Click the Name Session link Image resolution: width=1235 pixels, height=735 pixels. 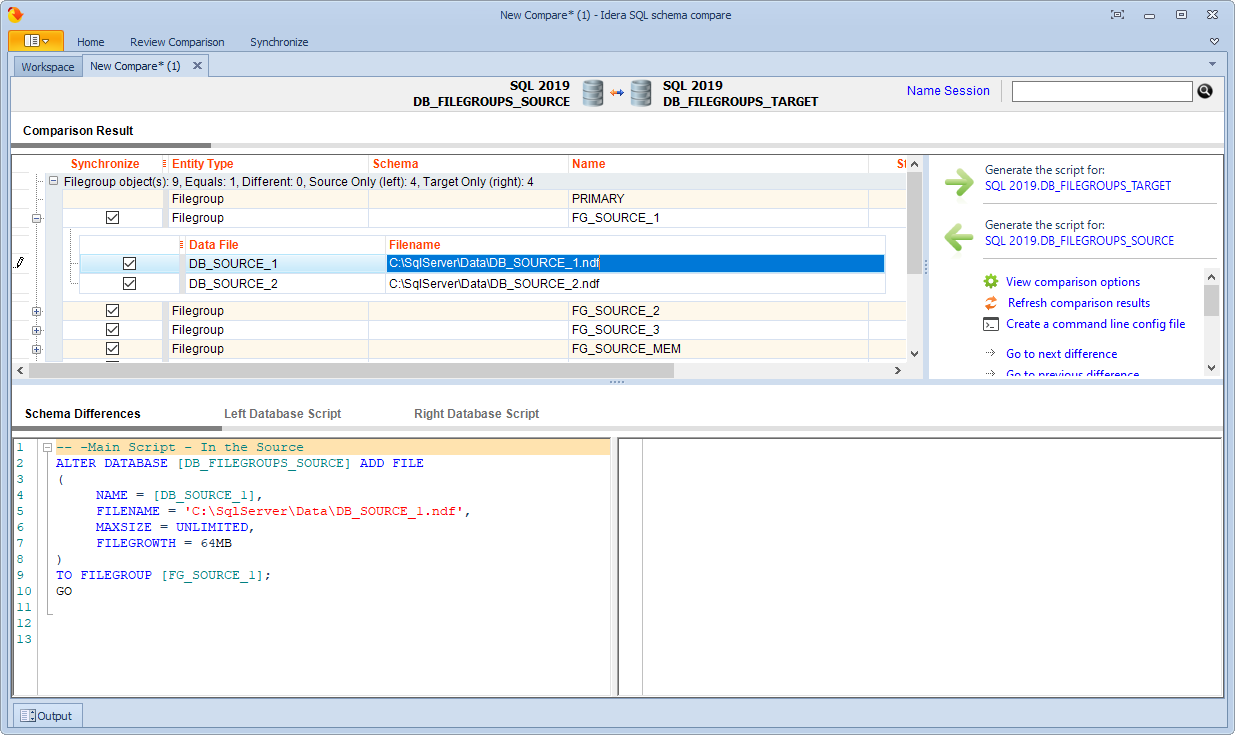[947, 91]
